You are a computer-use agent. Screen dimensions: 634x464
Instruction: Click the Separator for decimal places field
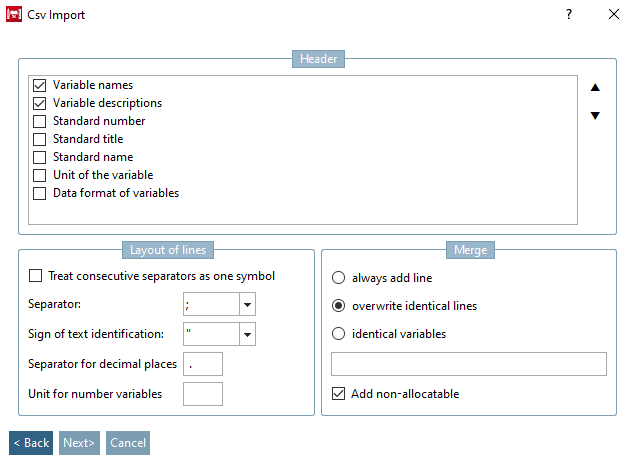pyautogui.click(x=203, y=364)
